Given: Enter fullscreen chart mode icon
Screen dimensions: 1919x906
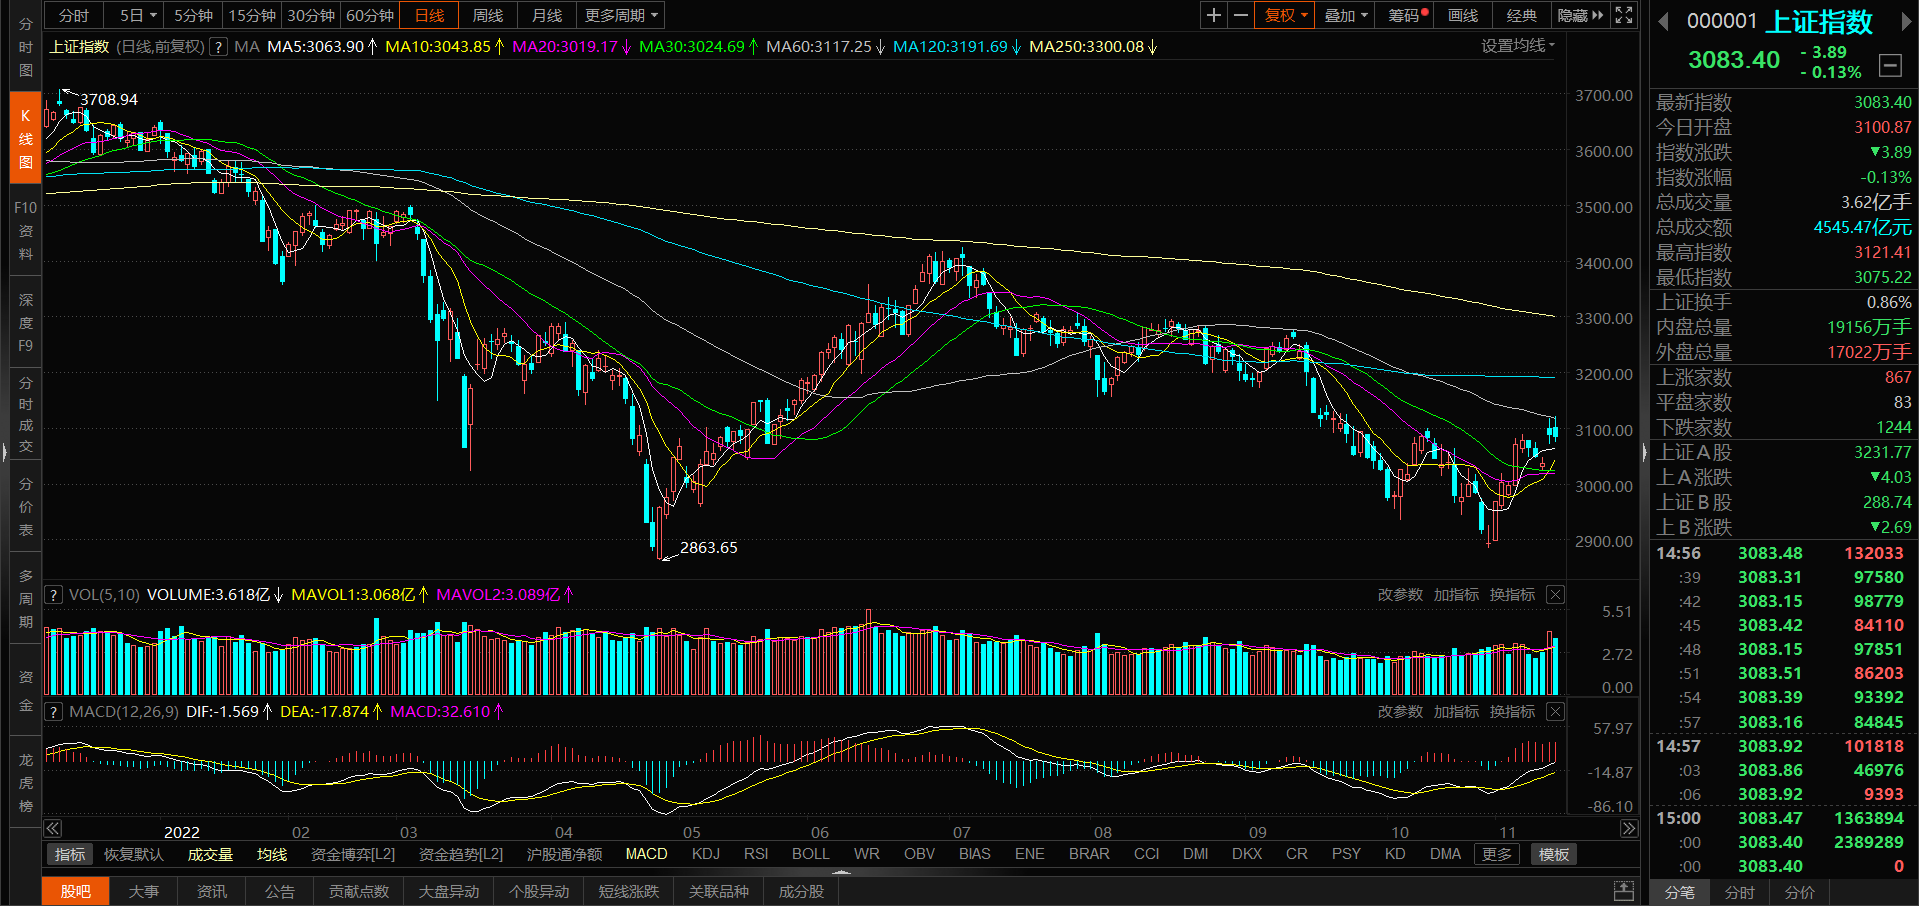Looking at the screenshot, I should [x=1624, y=15].
